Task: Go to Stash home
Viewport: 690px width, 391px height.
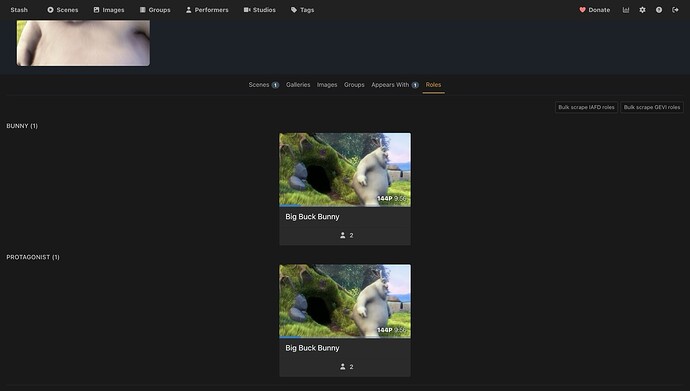Action: tap(19, 10)
